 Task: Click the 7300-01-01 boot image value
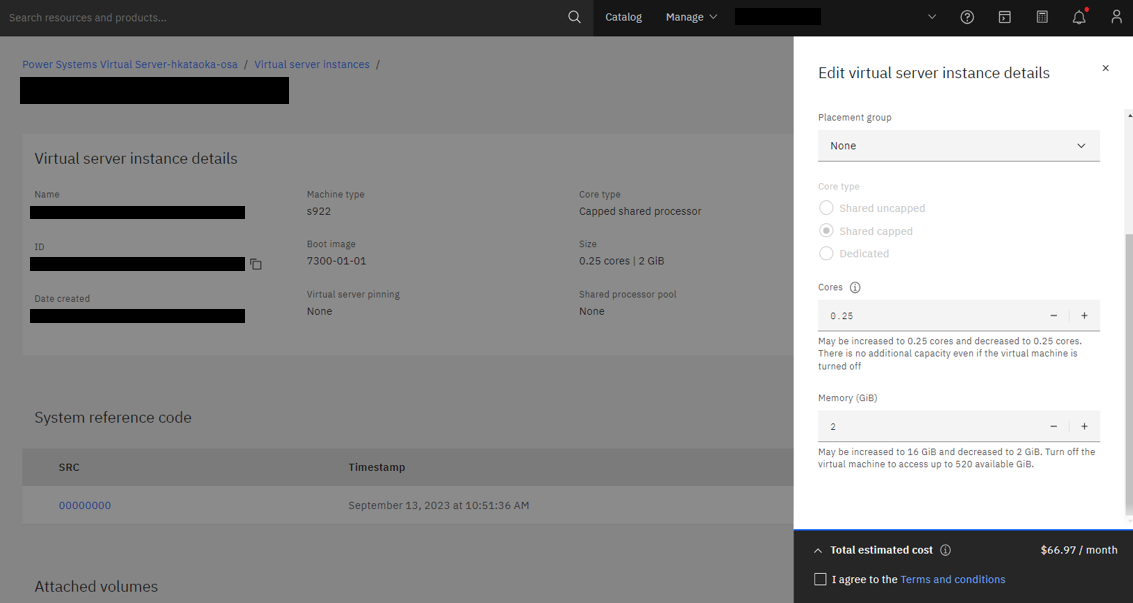[336, 261]
